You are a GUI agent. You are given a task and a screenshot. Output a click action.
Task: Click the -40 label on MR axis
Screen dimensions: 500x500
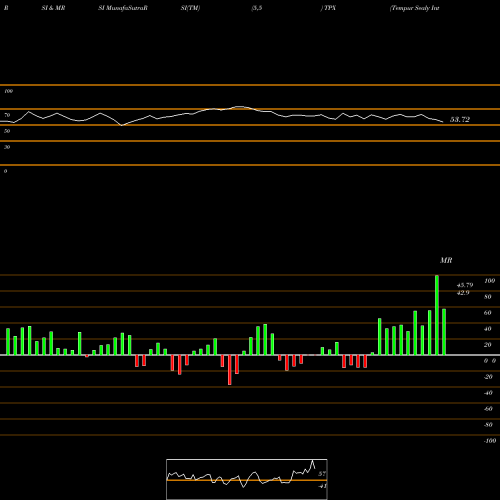pos(488,393)
